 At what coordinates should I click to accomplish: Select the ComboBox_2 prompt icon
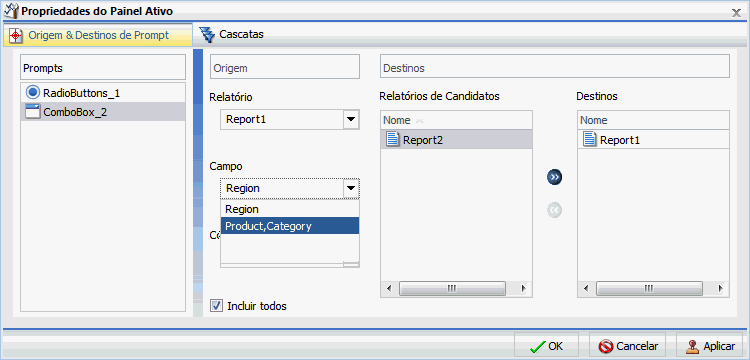pyautogui.click(x=33, y=112)
